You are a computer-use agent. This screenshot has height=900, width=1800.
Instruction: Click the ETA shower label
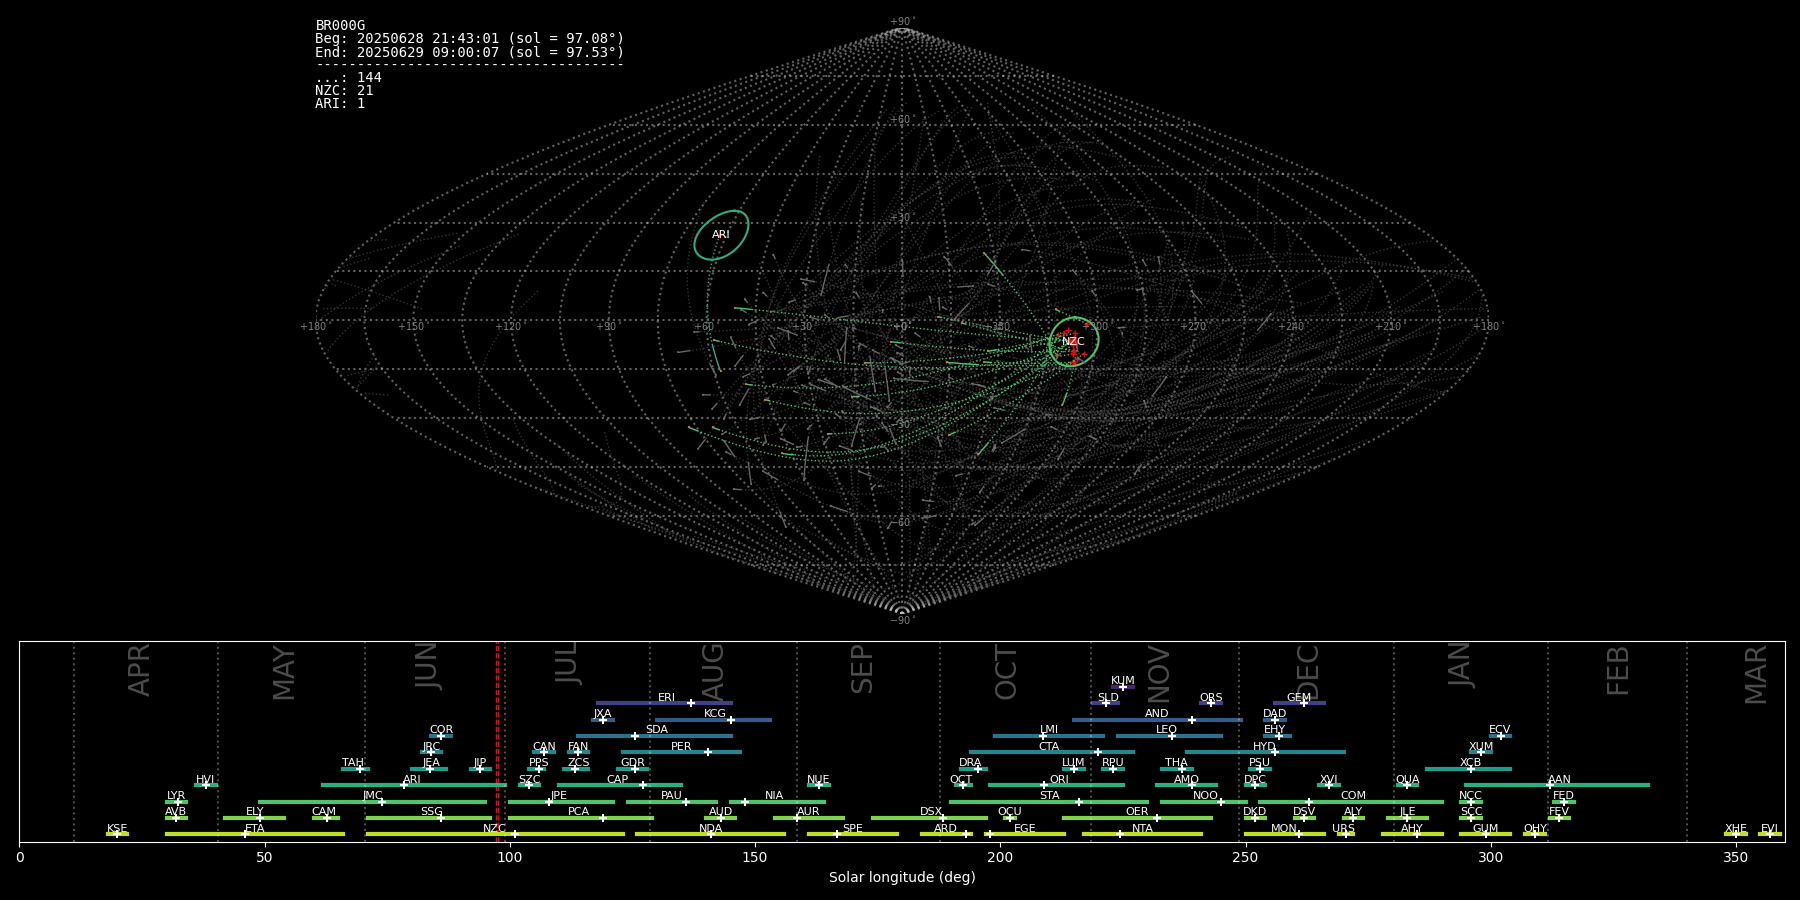coord(255,829)
